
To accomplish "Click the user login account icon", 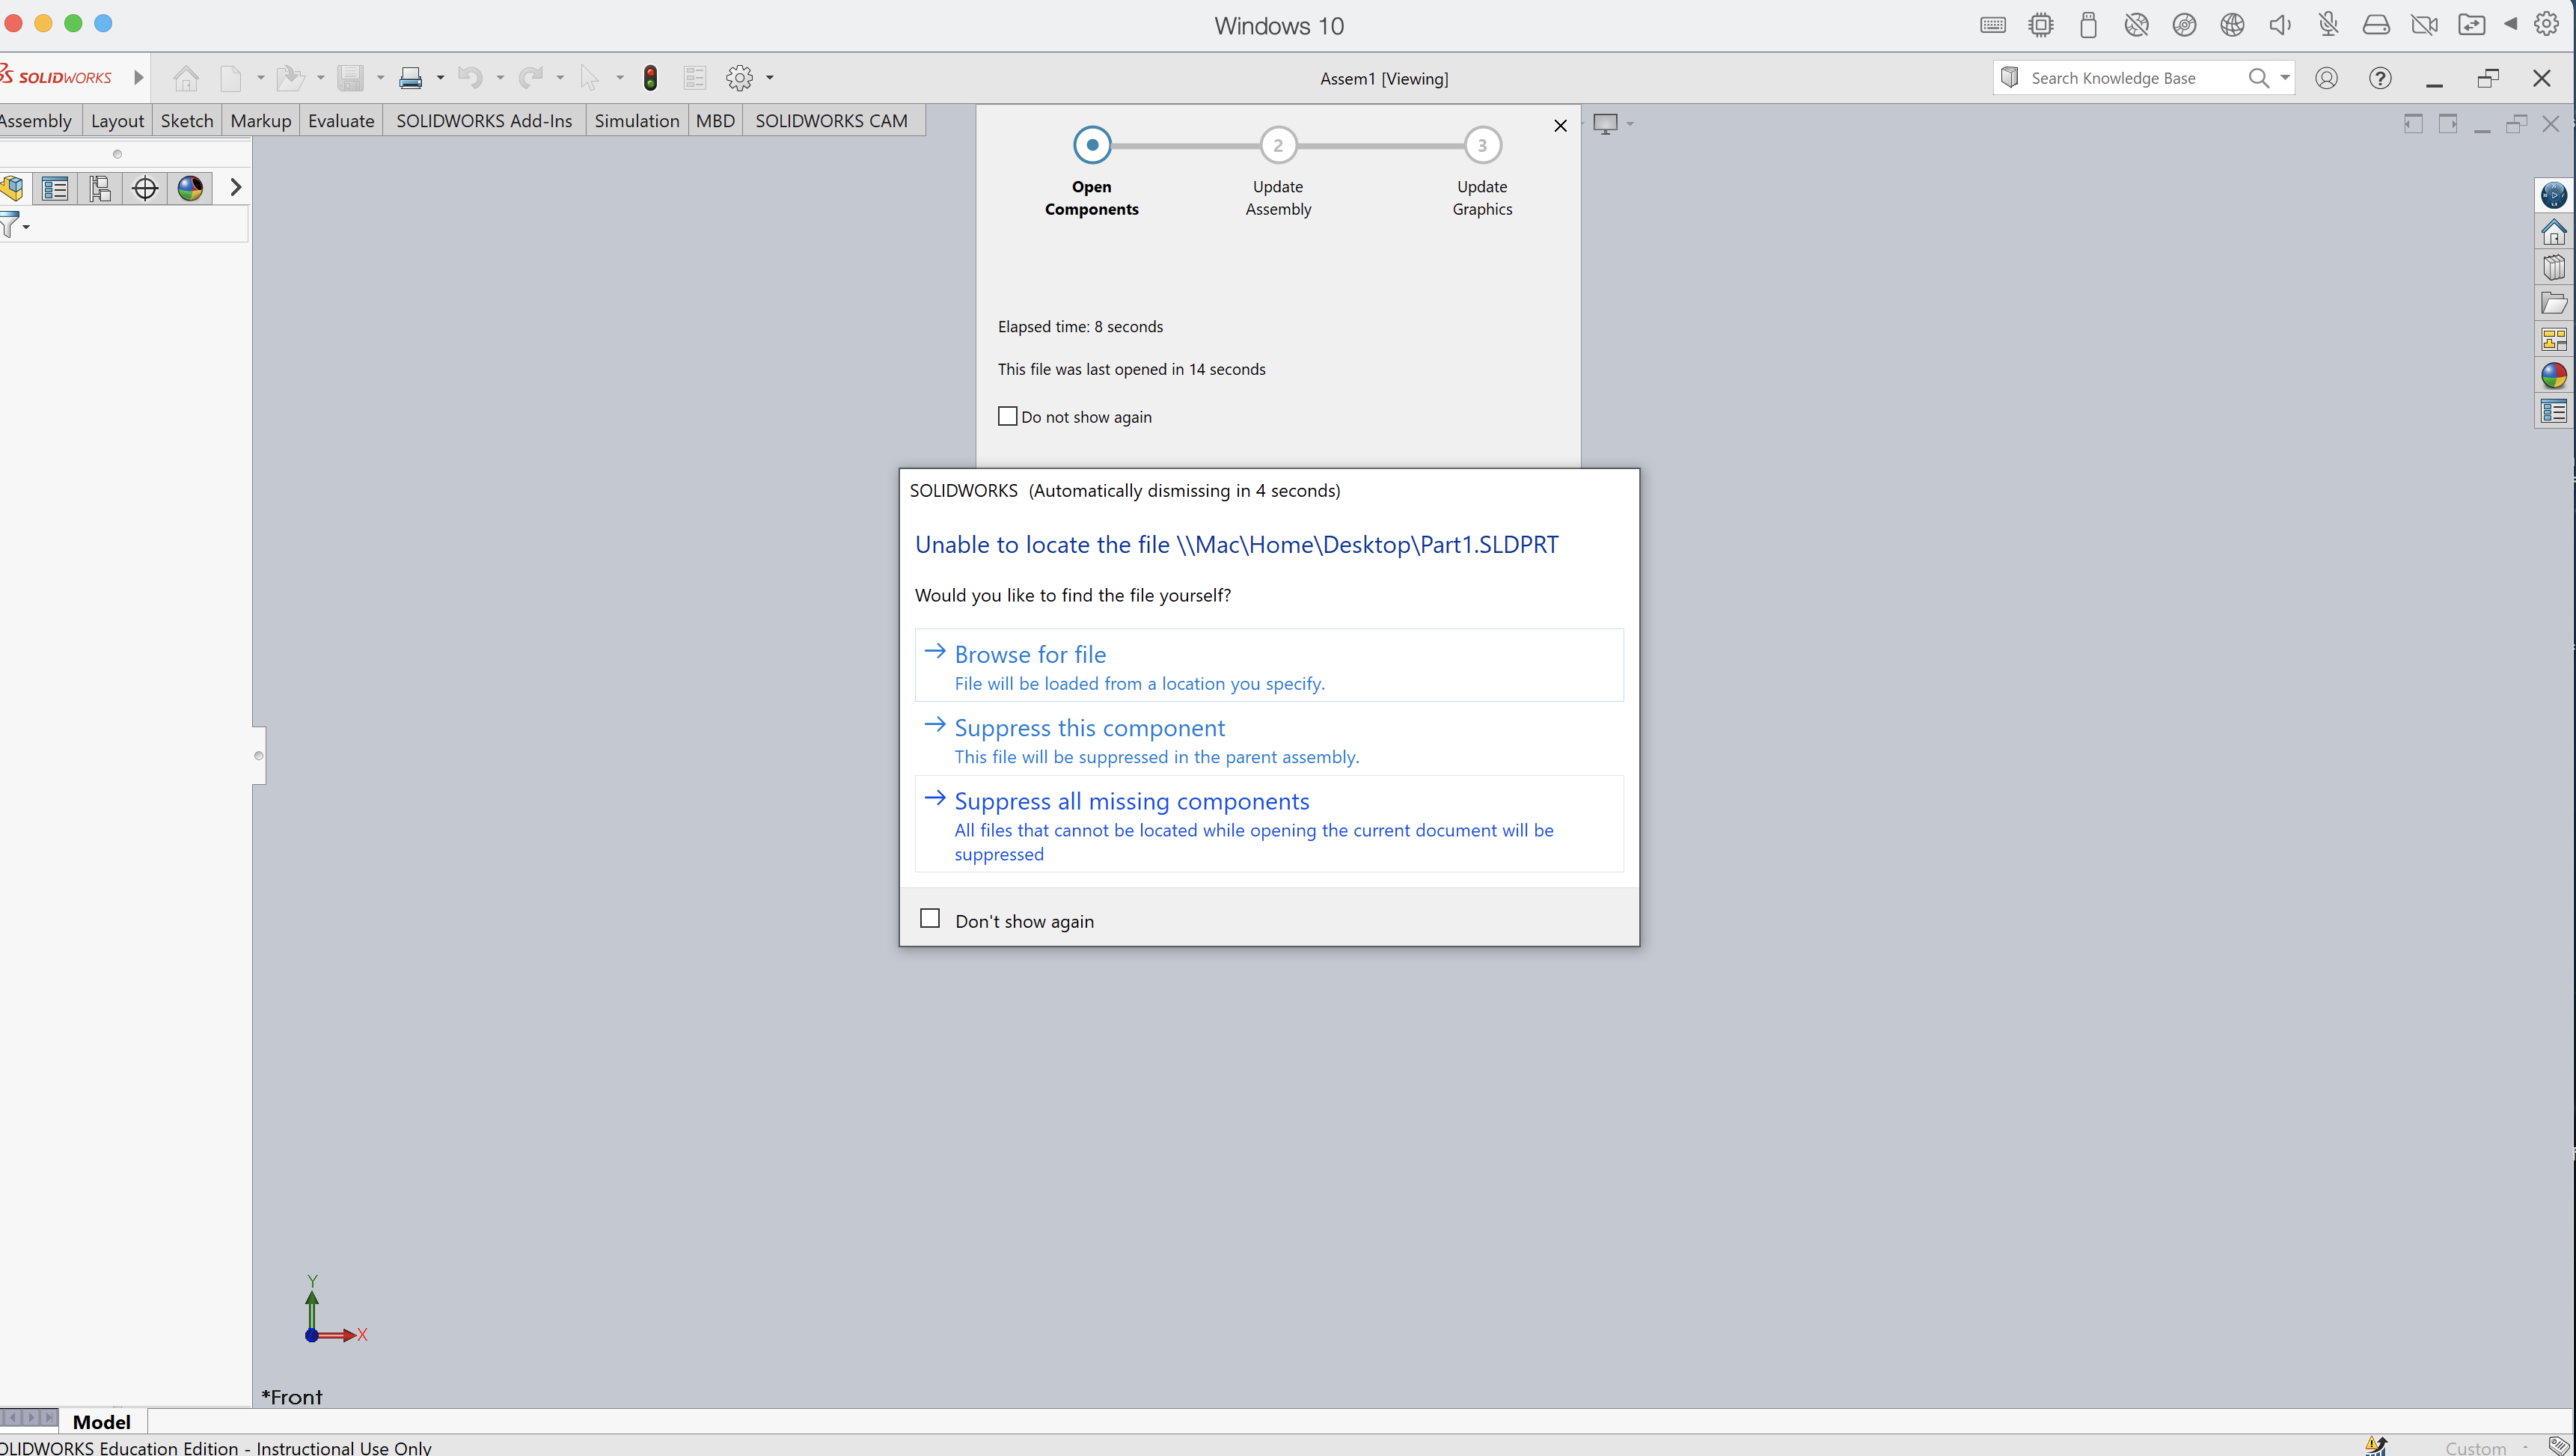I will click(2327, 78).
